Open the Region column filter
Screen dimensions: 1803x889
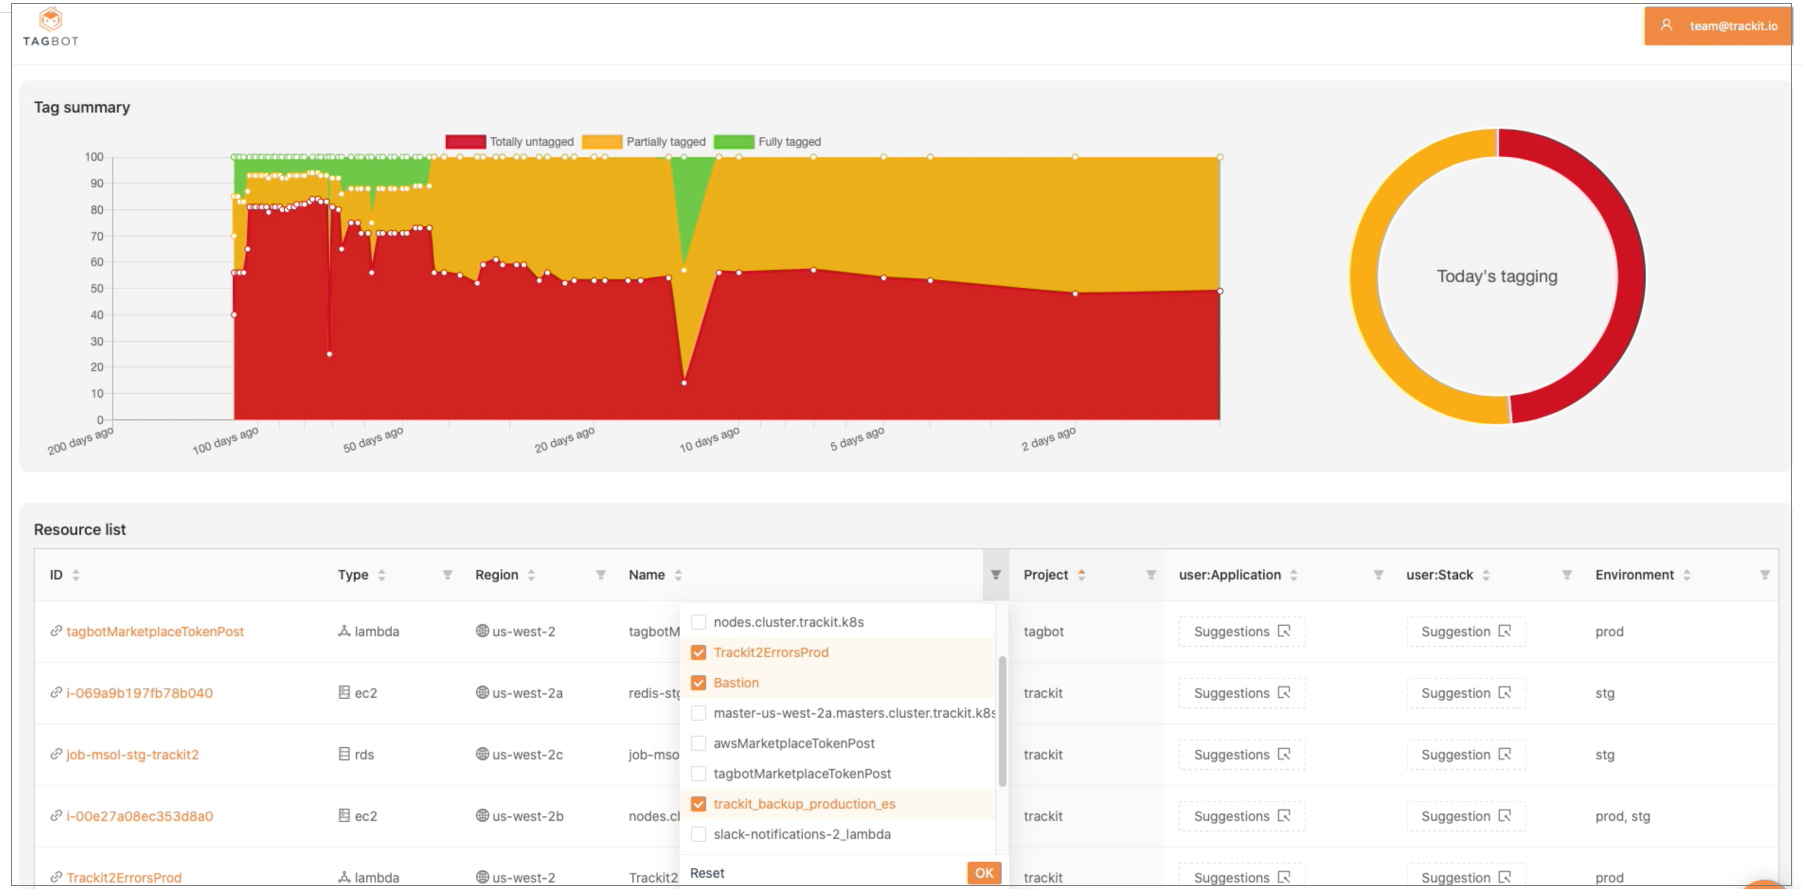point(601,575)
